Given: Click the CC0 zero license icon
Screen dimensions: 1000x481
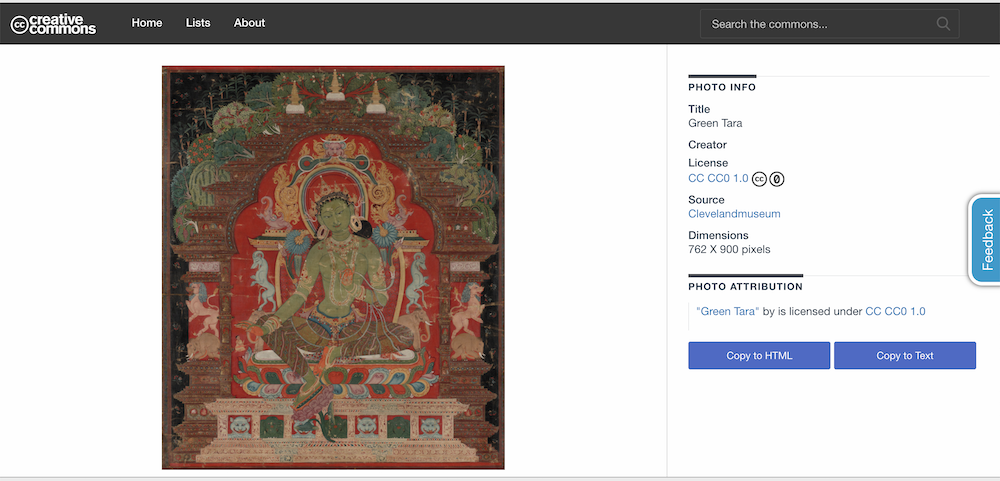Looking at the screenshot, I should click(776, 179).
